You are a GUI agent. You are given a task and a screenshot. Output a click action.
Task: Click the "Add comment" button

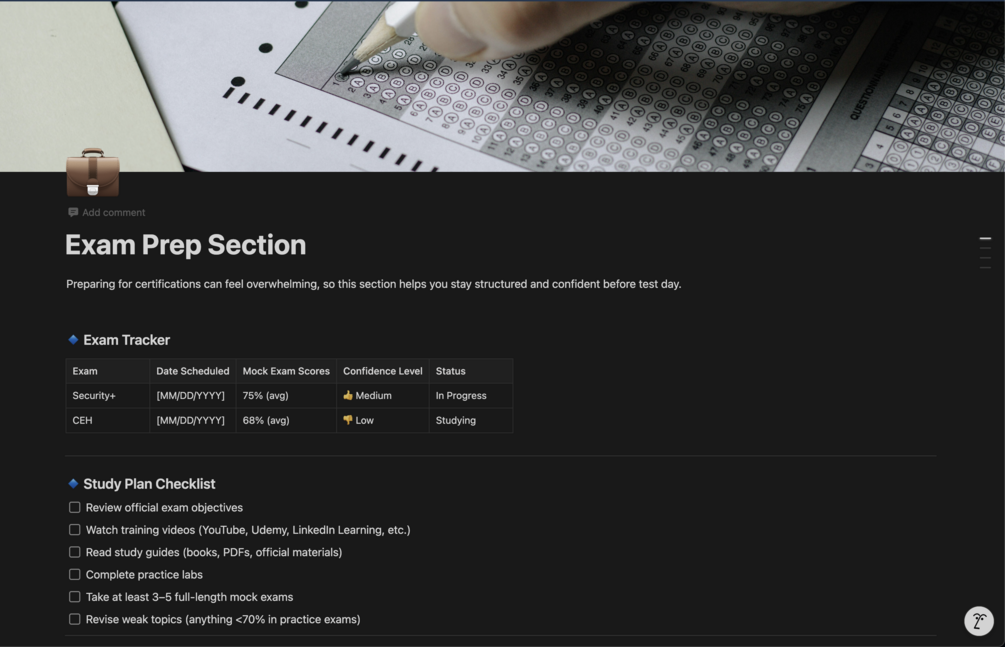click(113, 212)
